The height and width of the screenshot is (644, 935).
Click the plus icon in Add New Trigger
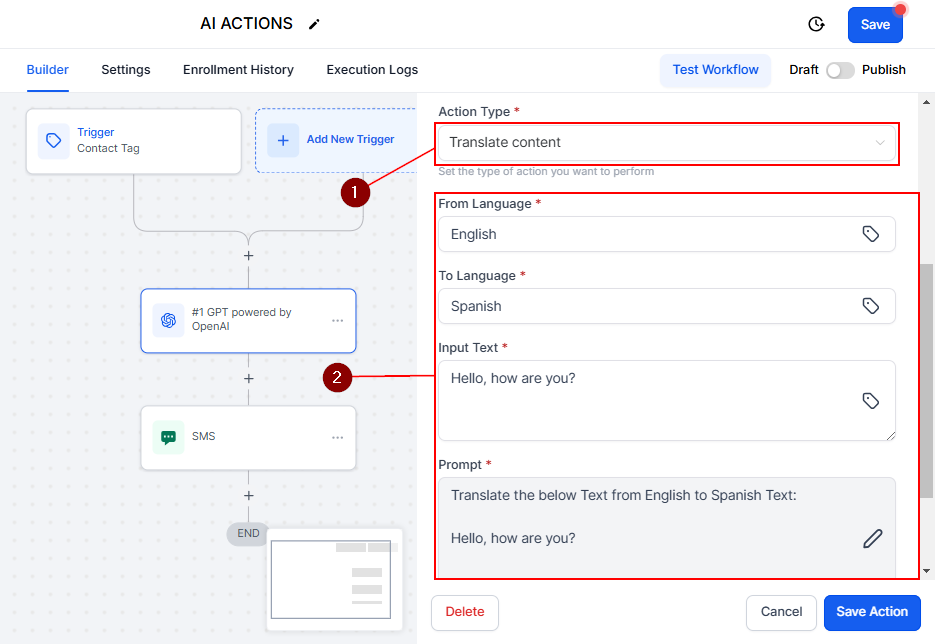click(x=283, y=141)
